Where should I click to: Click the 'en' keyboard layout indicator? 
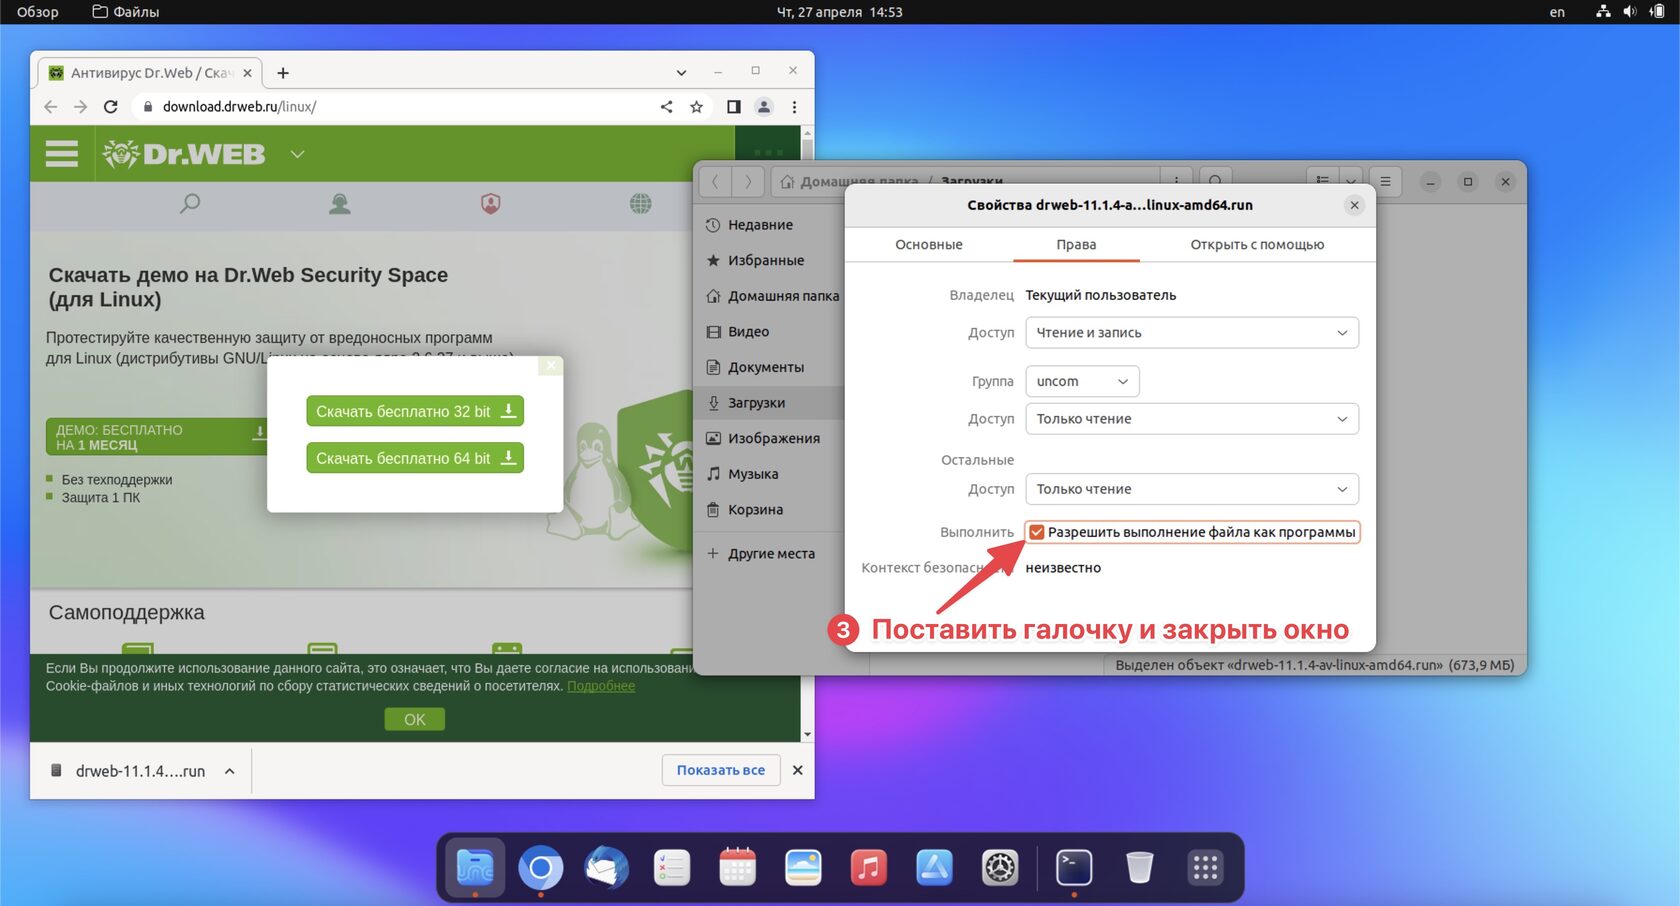(x=1557, y=12)
